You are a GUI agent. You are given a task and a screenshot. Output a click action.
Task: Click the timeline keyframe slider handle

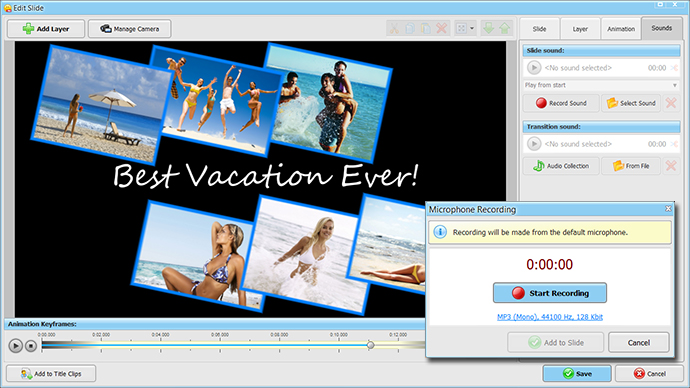point(371,345)
